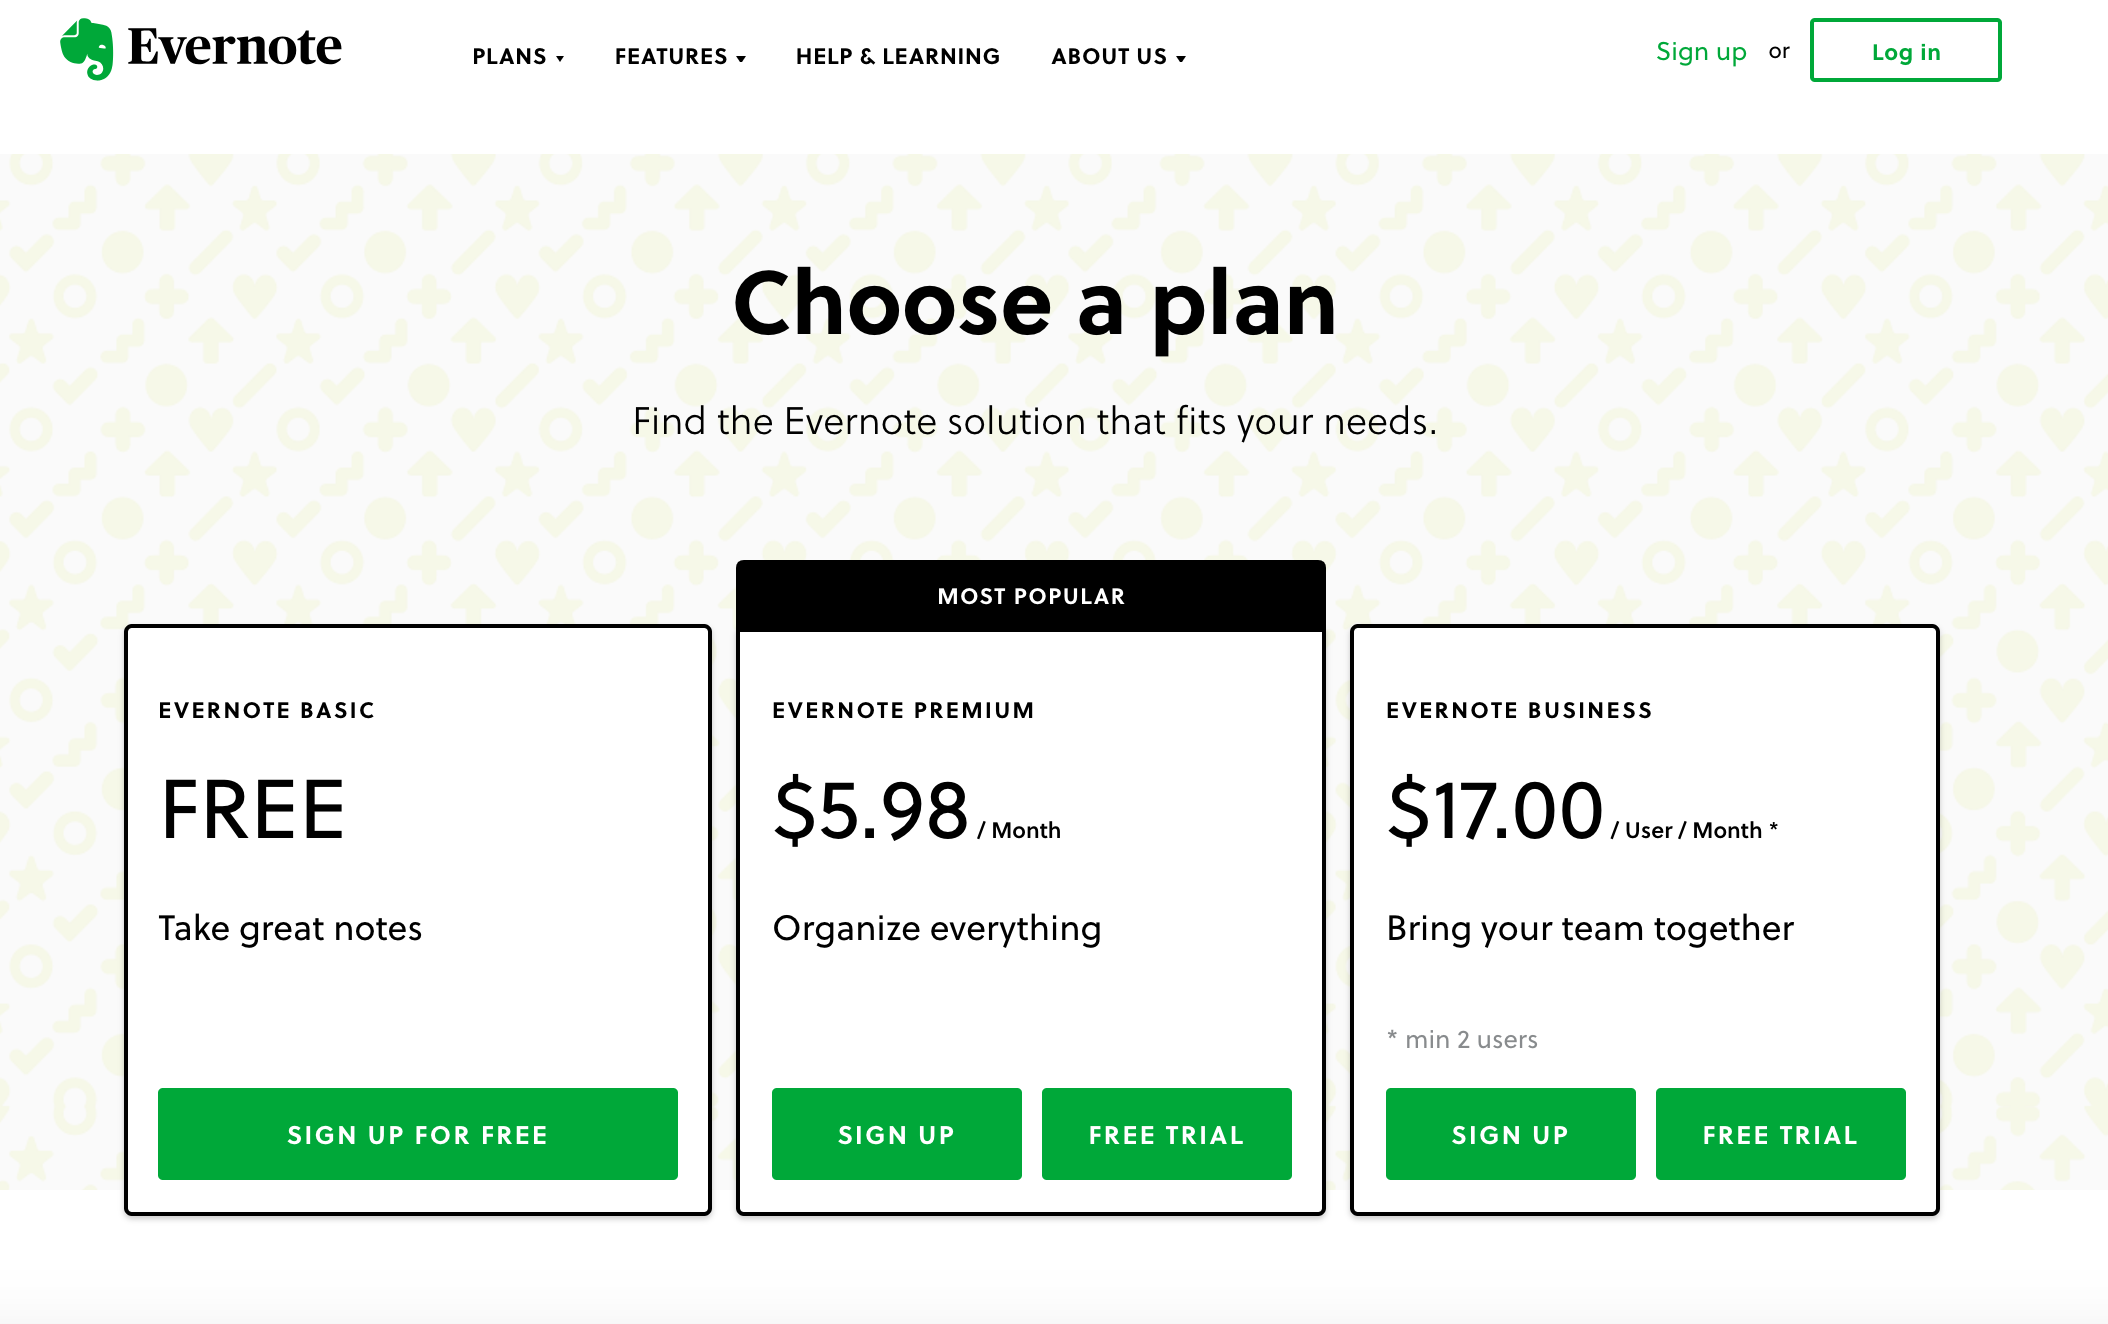This screenshot has height=1324, width=2108.
Task: Click Sign Up For Free button
Action: [x=418, y=1134]
